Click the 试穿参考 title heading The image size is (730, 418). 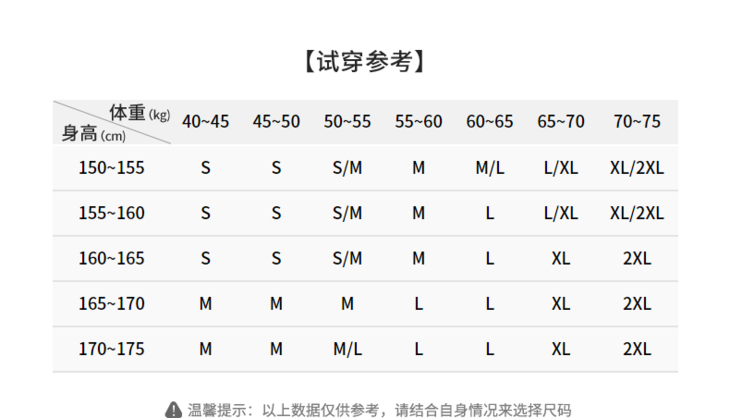click(x=365, y=61)
